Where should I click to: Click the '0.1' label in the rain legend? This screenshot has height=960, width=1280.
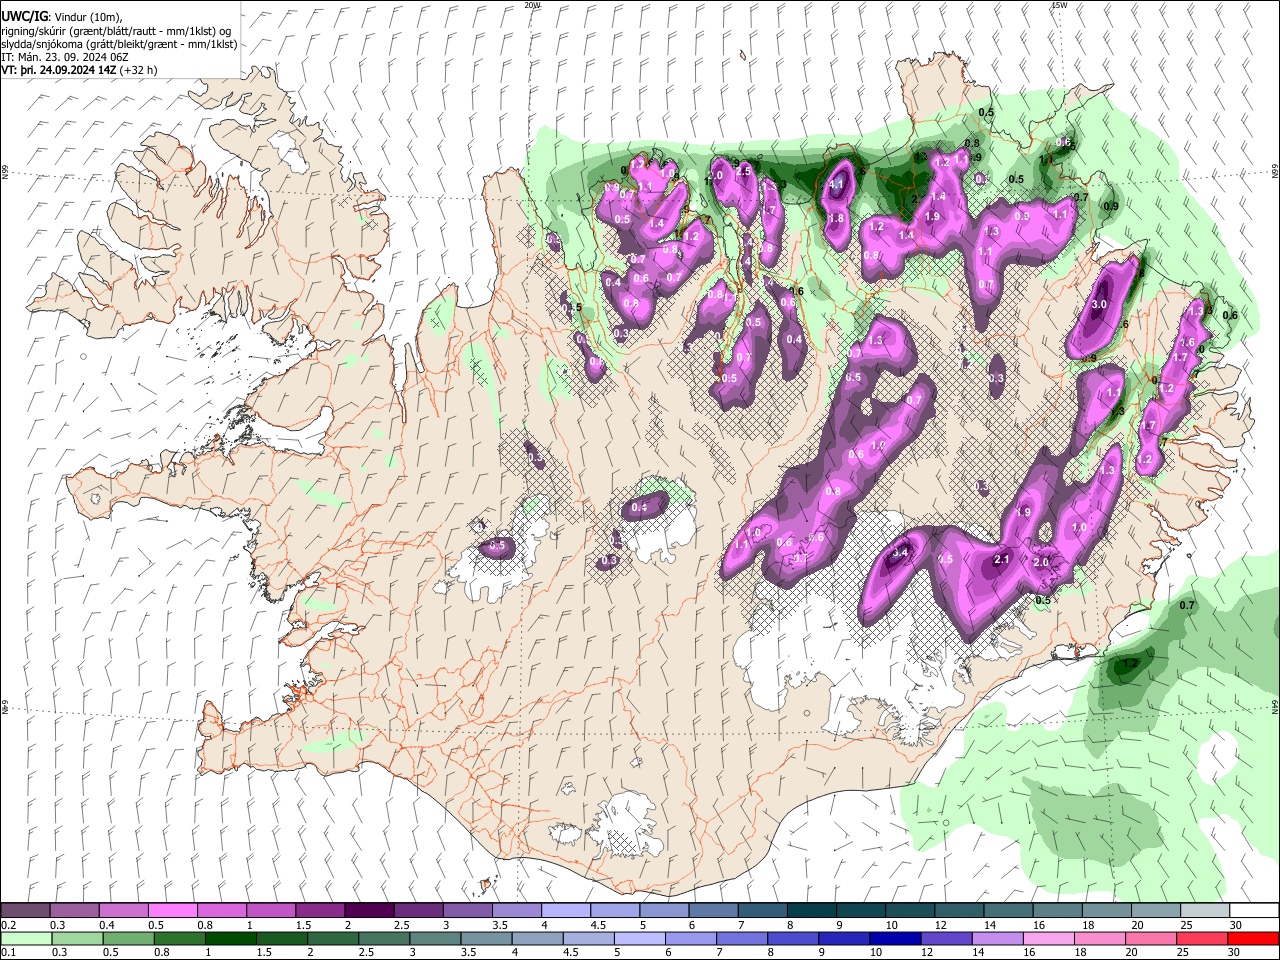coord(9,953)
